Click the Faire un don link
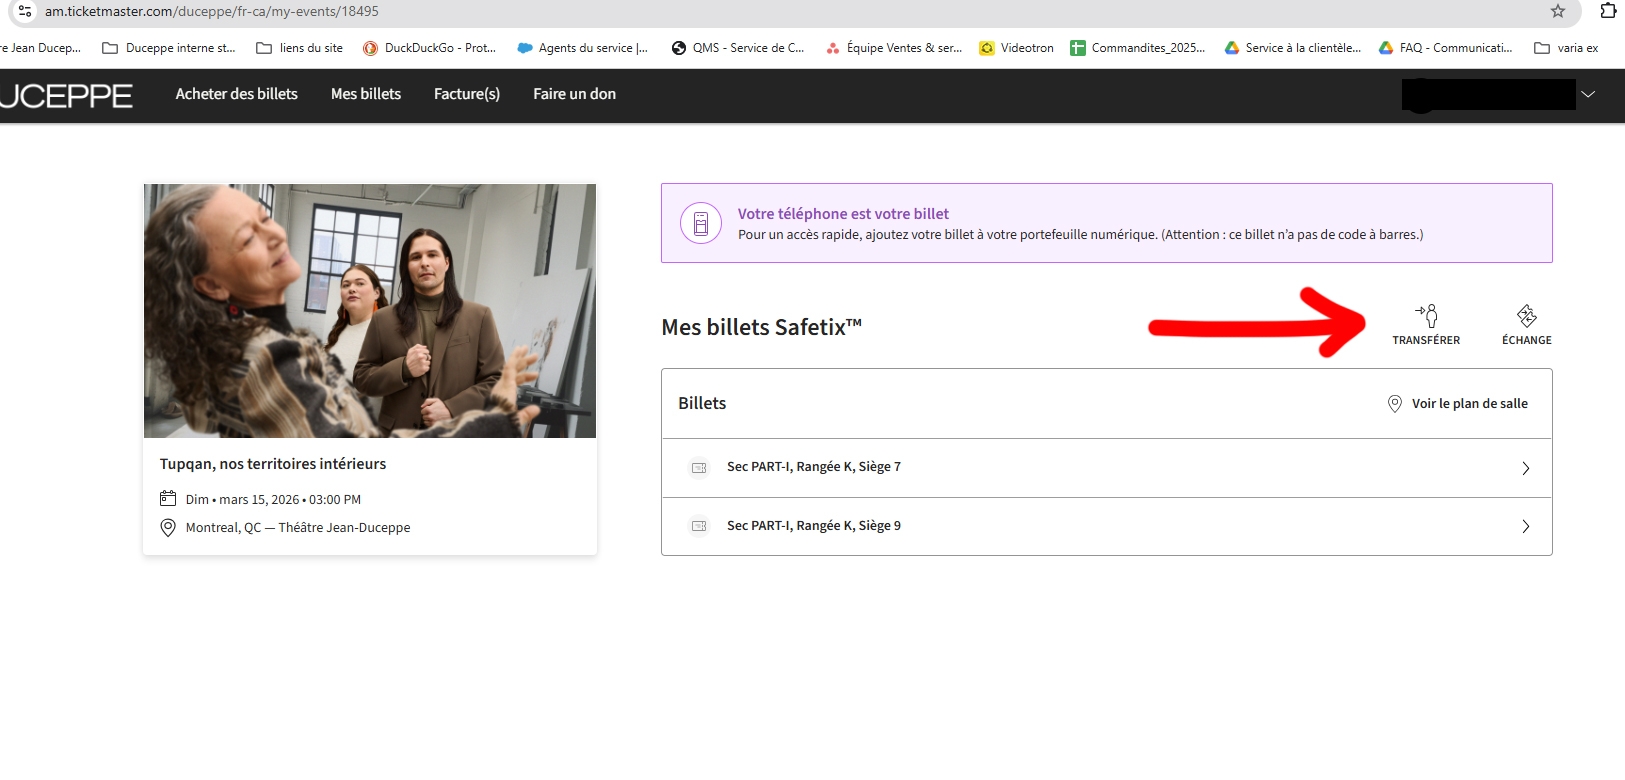1625x780 pixels. pos(574,94)
